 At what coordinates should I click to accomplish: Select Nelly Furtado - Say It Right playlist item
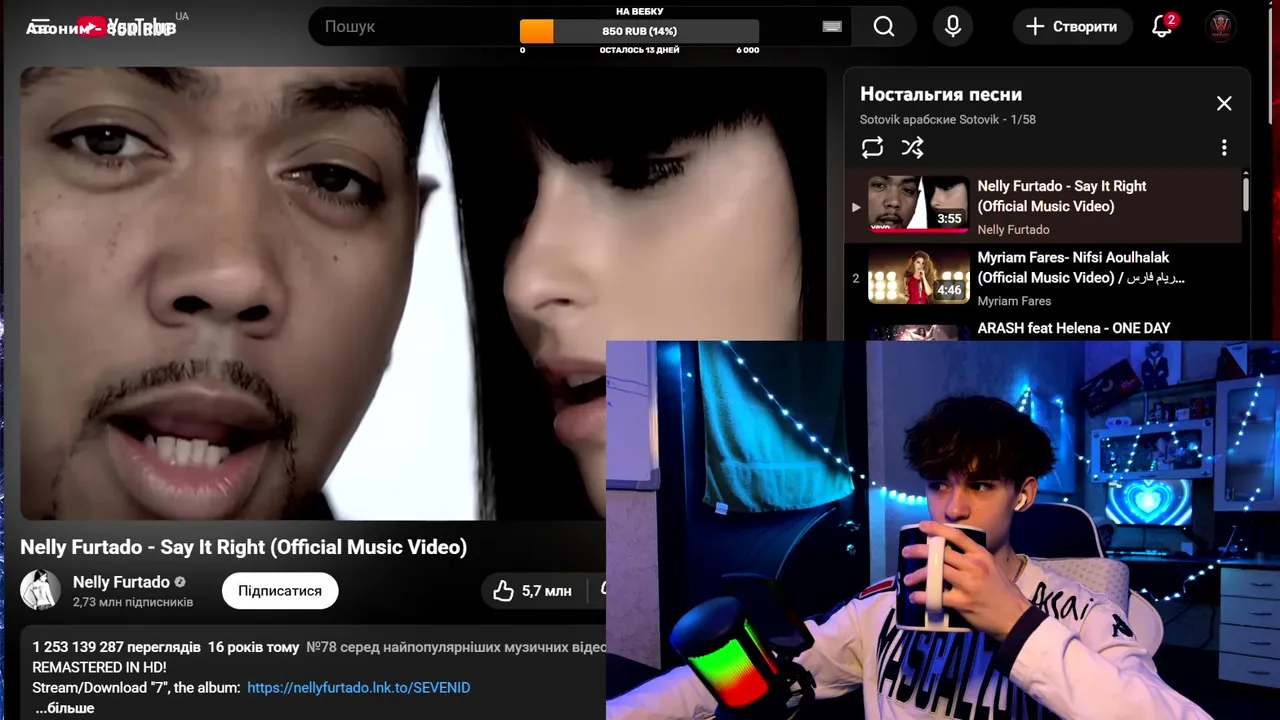tap(1044, 206)
